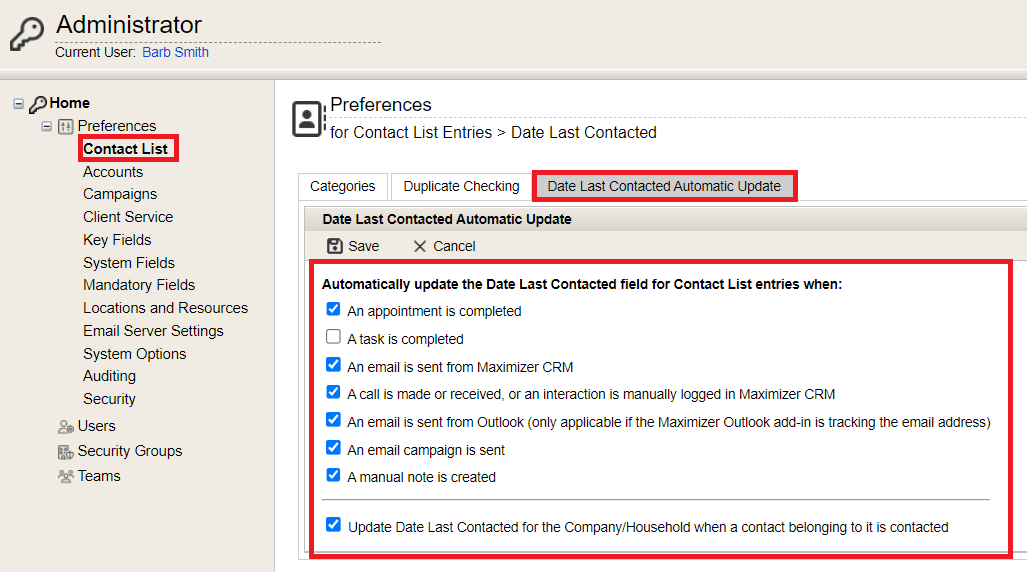Select Email Server Settings in sidebar
Viewport: 1027px width, 572px height.
point(153,331)
